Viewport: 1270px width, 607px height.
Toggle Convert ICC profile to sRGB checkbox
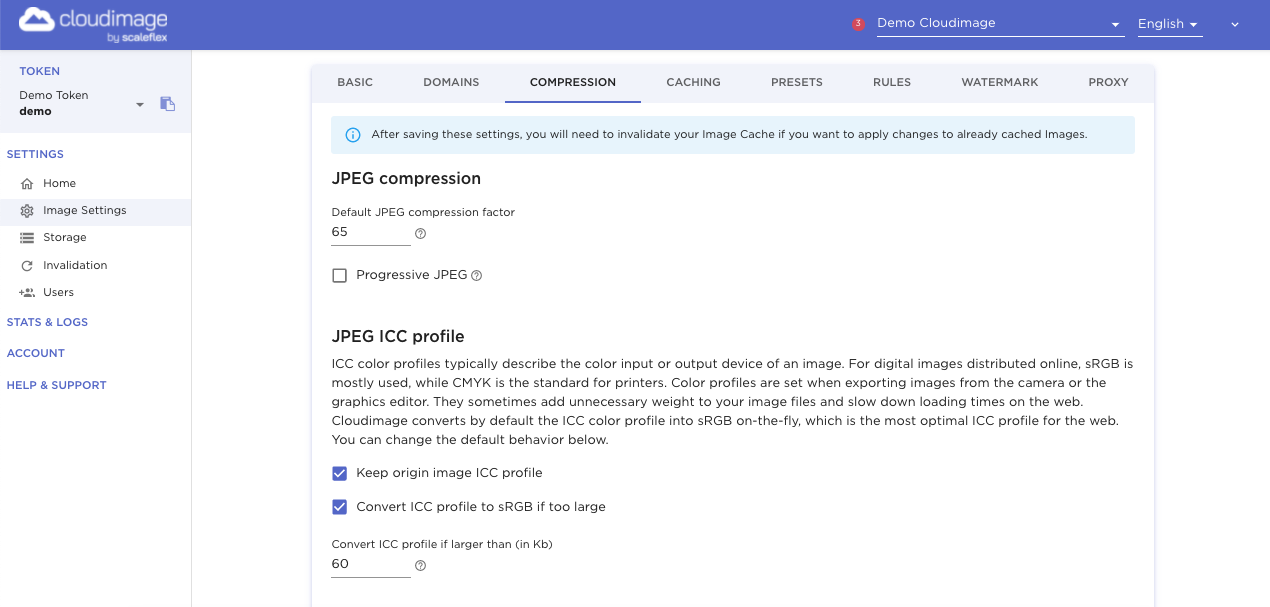(x=340, y=507)
